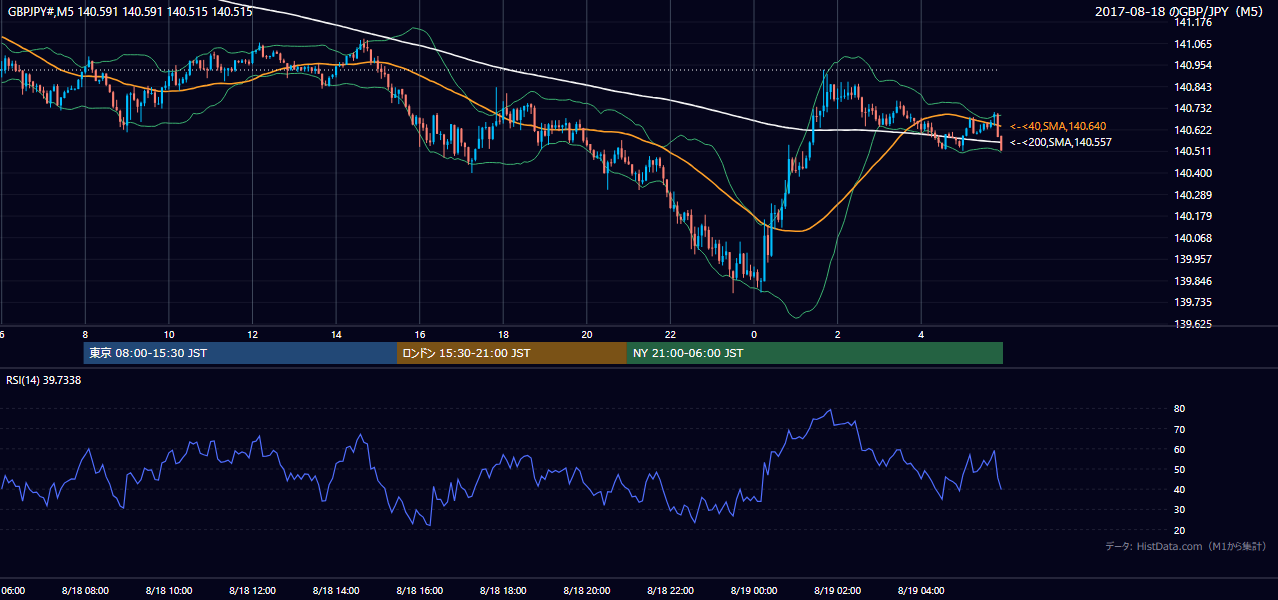Click the RSI scale value 70

tap(1179, 429)
